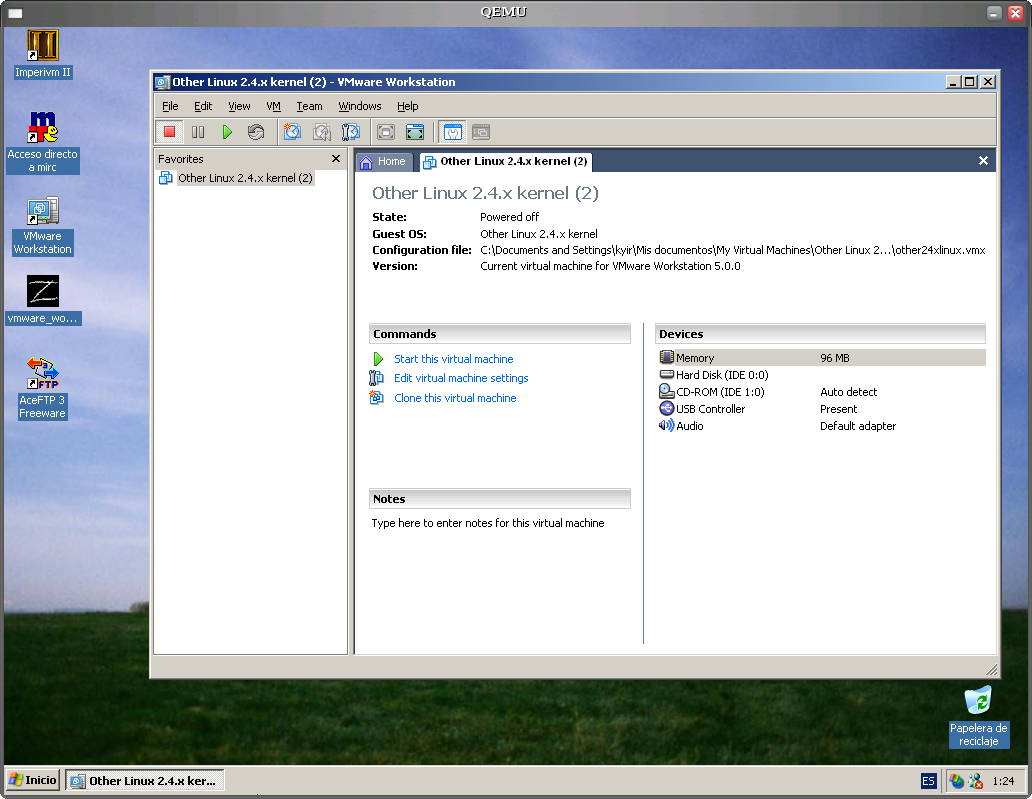Screen dimensions: 1032x799
Task: Click the VM icon in Favorites list
Action: click(166, 178)
